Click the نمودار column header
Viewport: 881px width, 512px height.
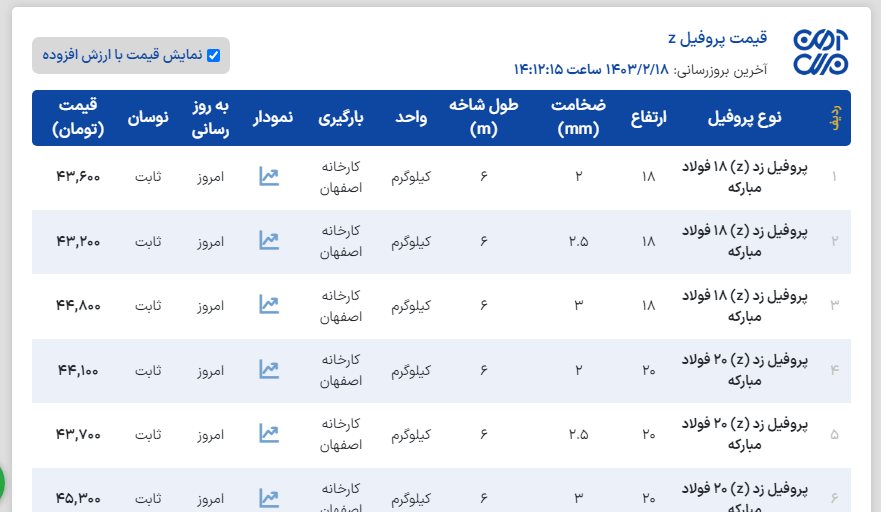[x=272, y=118]
